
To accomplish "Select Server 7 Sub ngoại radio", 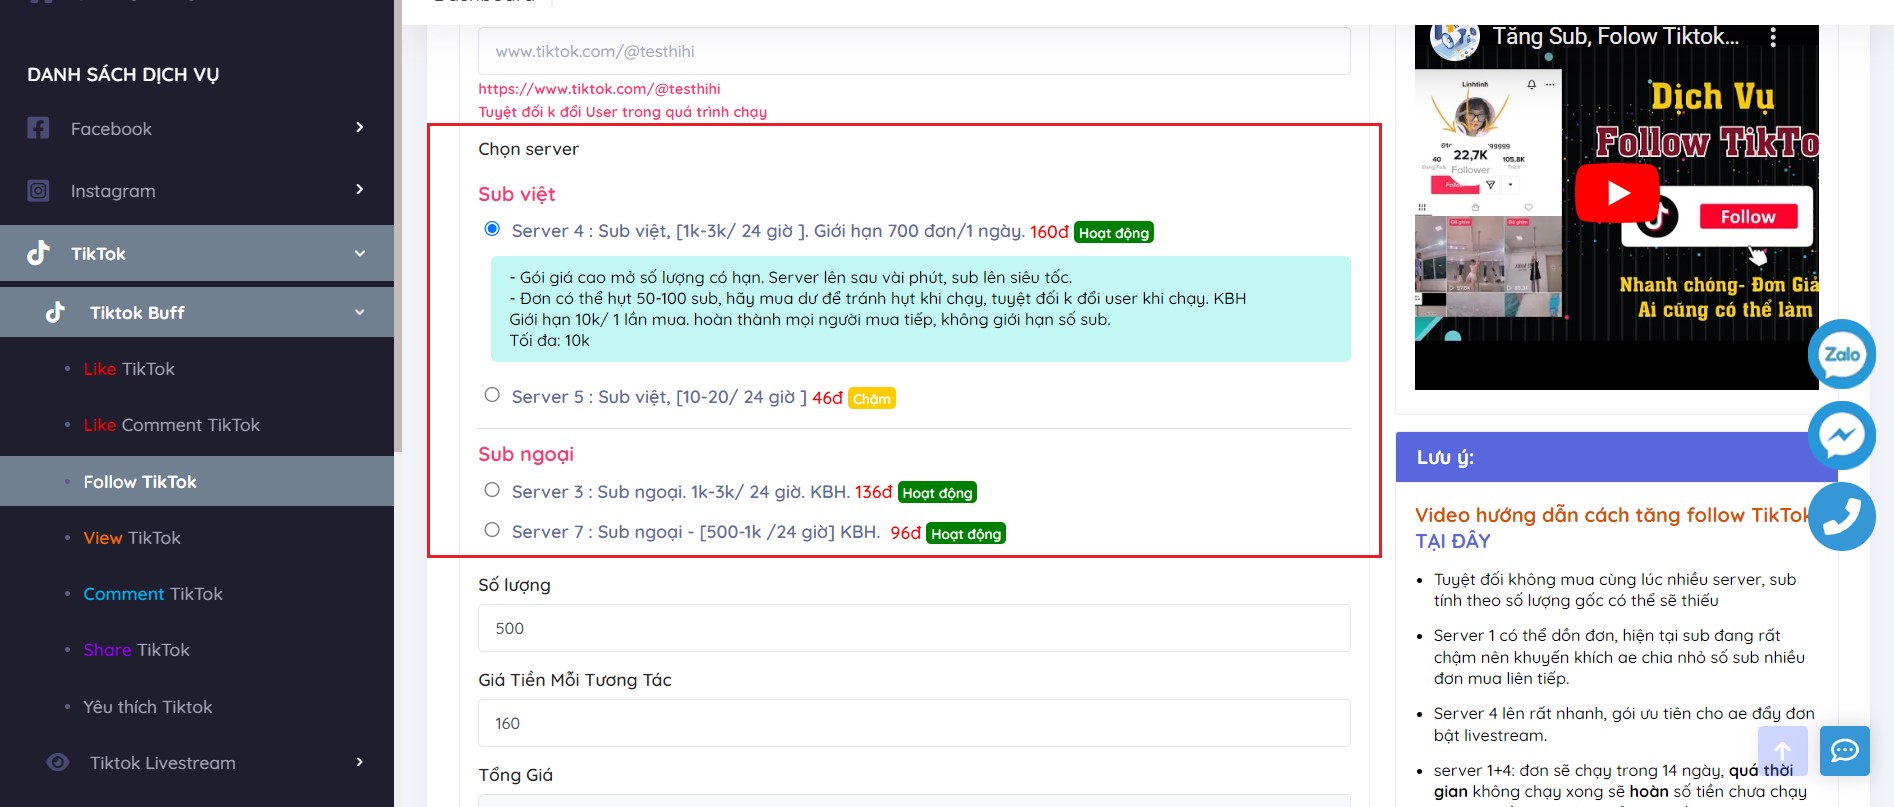I will tap(492, 530).
